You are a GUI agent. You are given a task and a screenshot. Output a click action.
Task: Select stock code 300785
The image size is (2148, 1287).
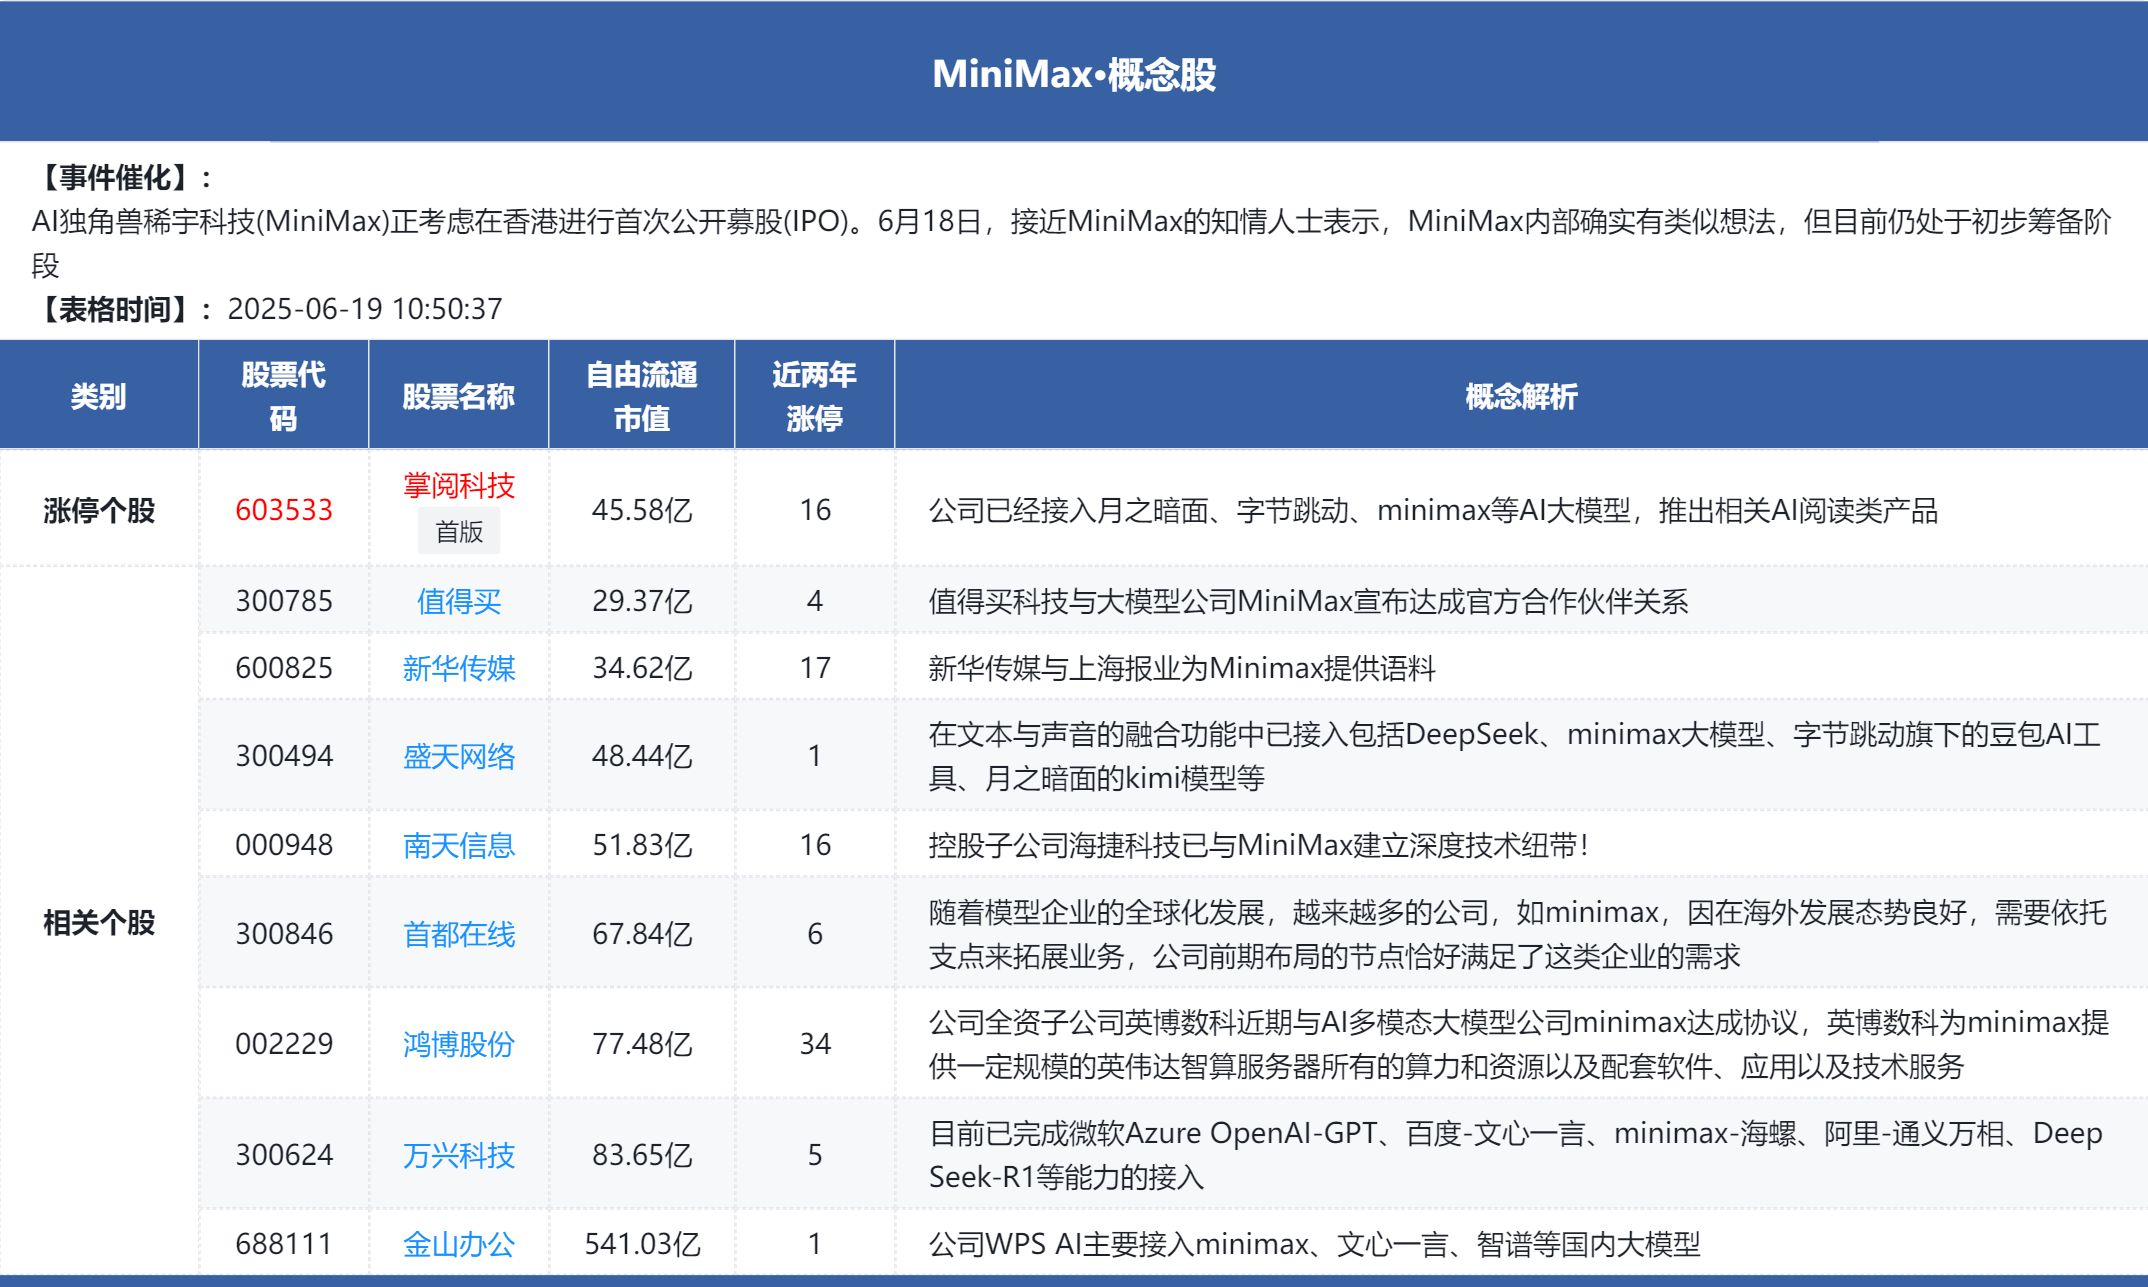point(284,601)
